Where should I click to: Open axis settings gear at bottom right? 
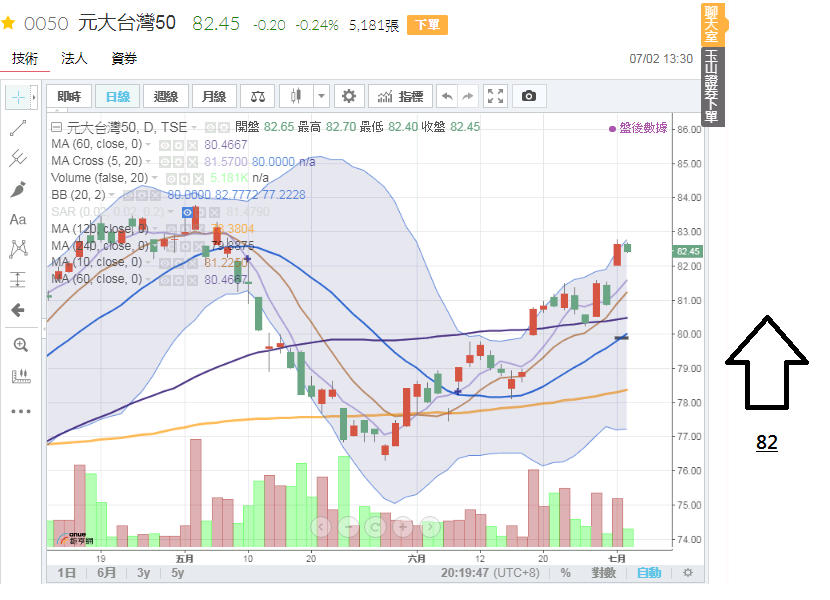tap(688, 572)
